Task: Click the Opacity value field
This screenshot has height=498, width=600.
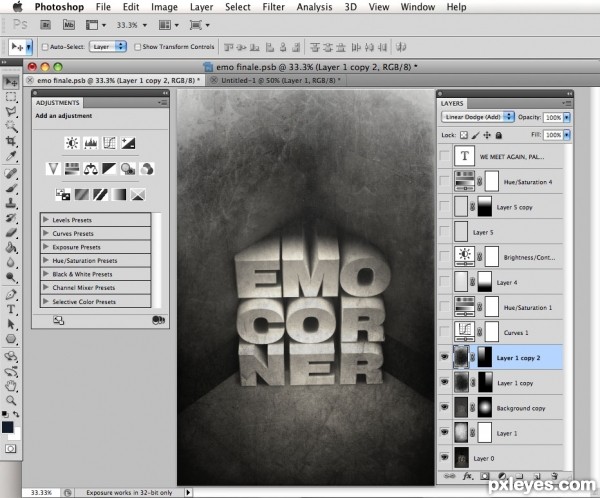Action: [553, 117]
